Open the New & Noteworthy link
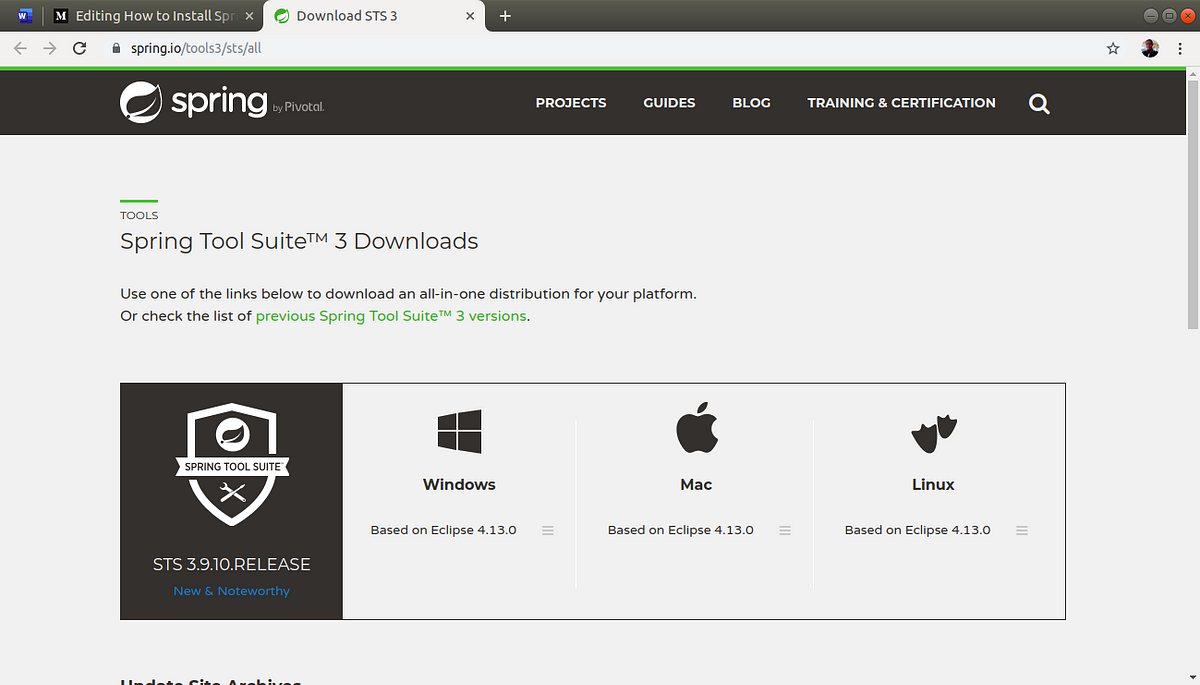The image size is (1200, 685). pyautogui.click(x=231, y=591)
